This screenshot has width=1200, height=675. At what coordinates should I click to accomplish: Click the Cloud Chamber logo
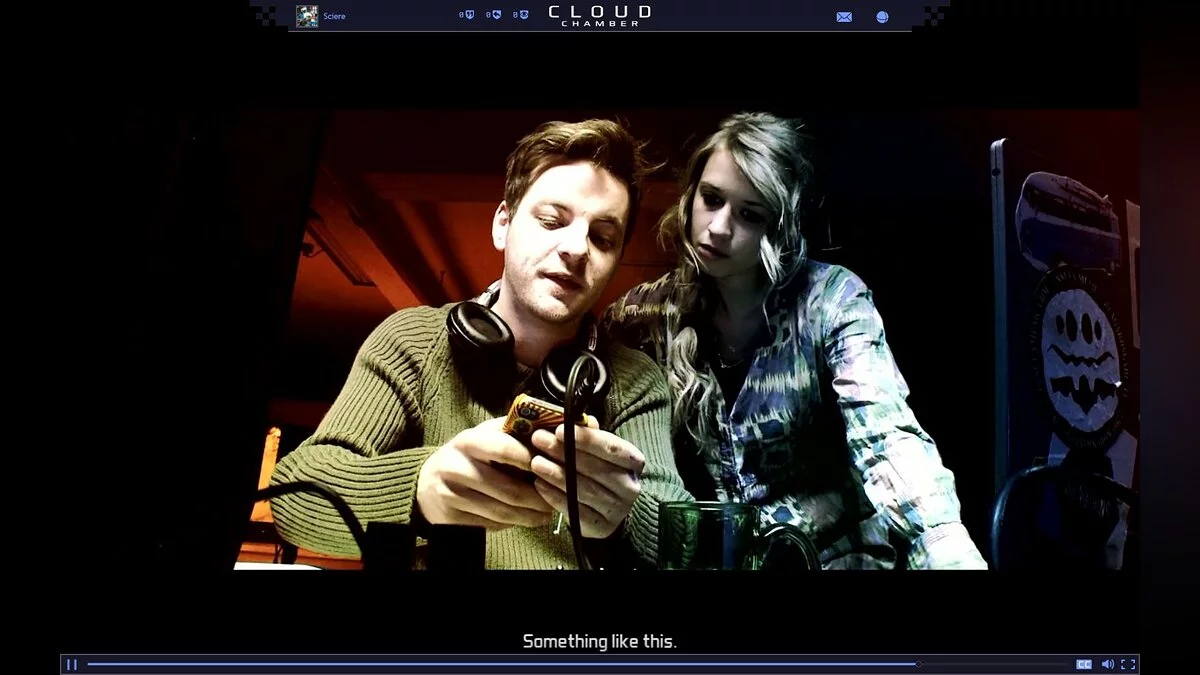point(600,15)
